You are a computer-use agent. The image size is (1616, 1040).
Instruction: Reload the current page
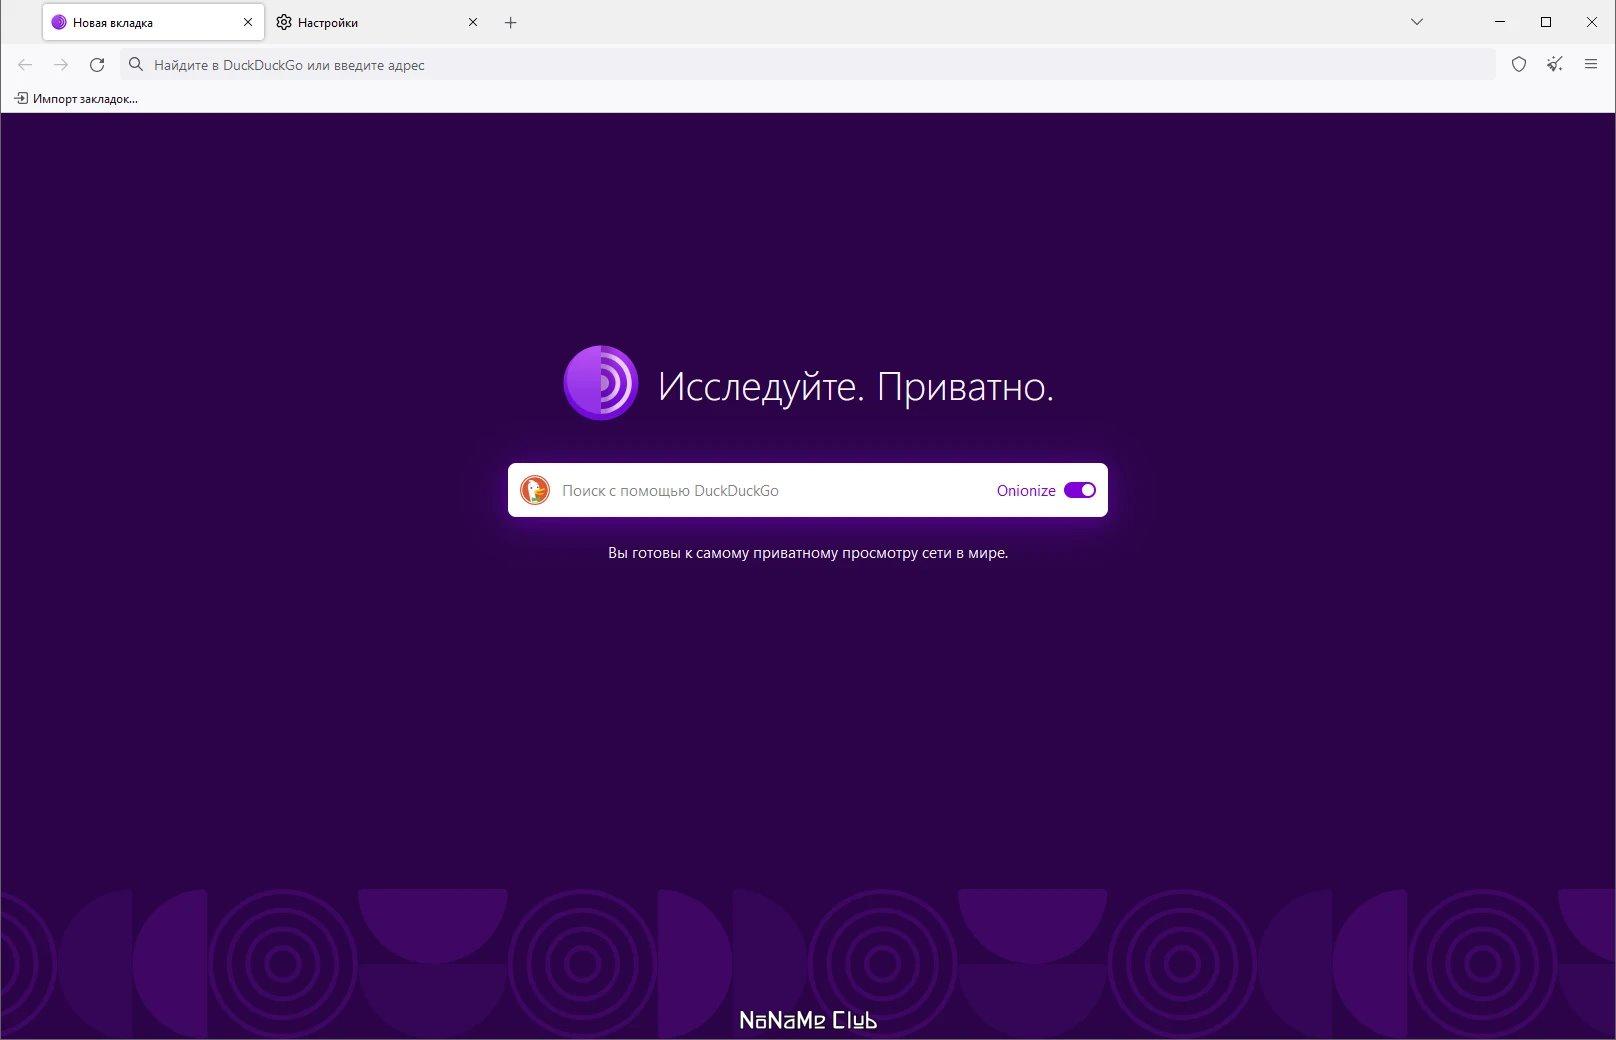tap(97, 65)
